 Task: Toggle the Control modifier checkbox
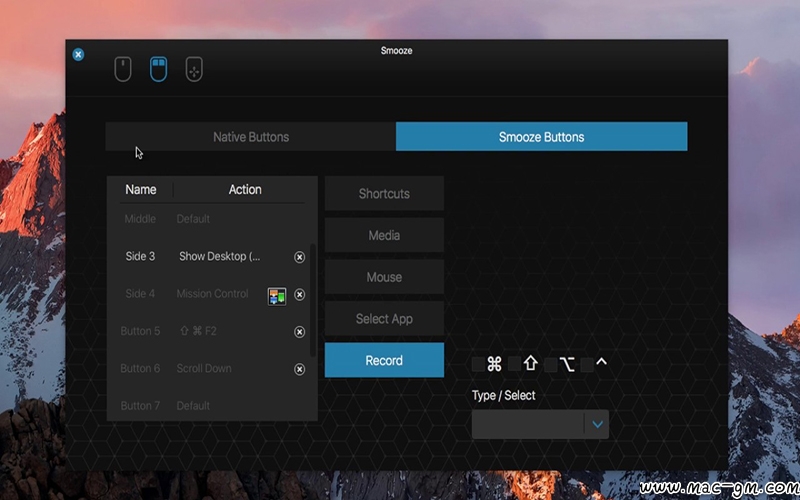click(587, 365)
